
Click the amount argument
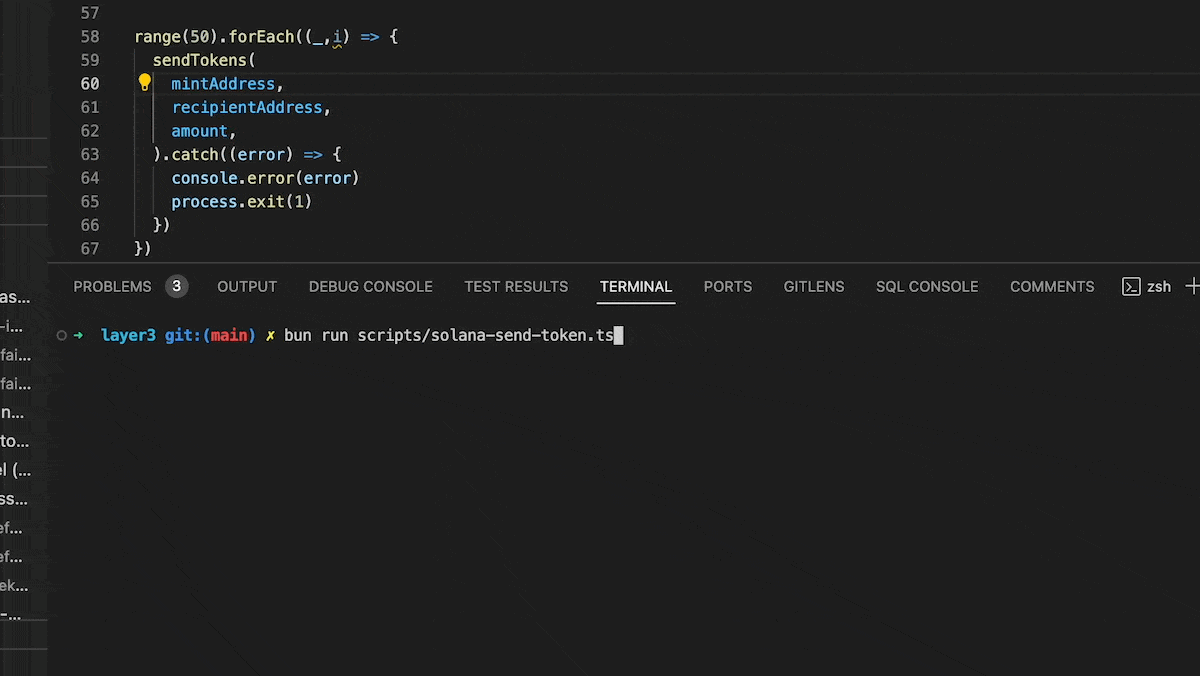(x=200, y=131)
